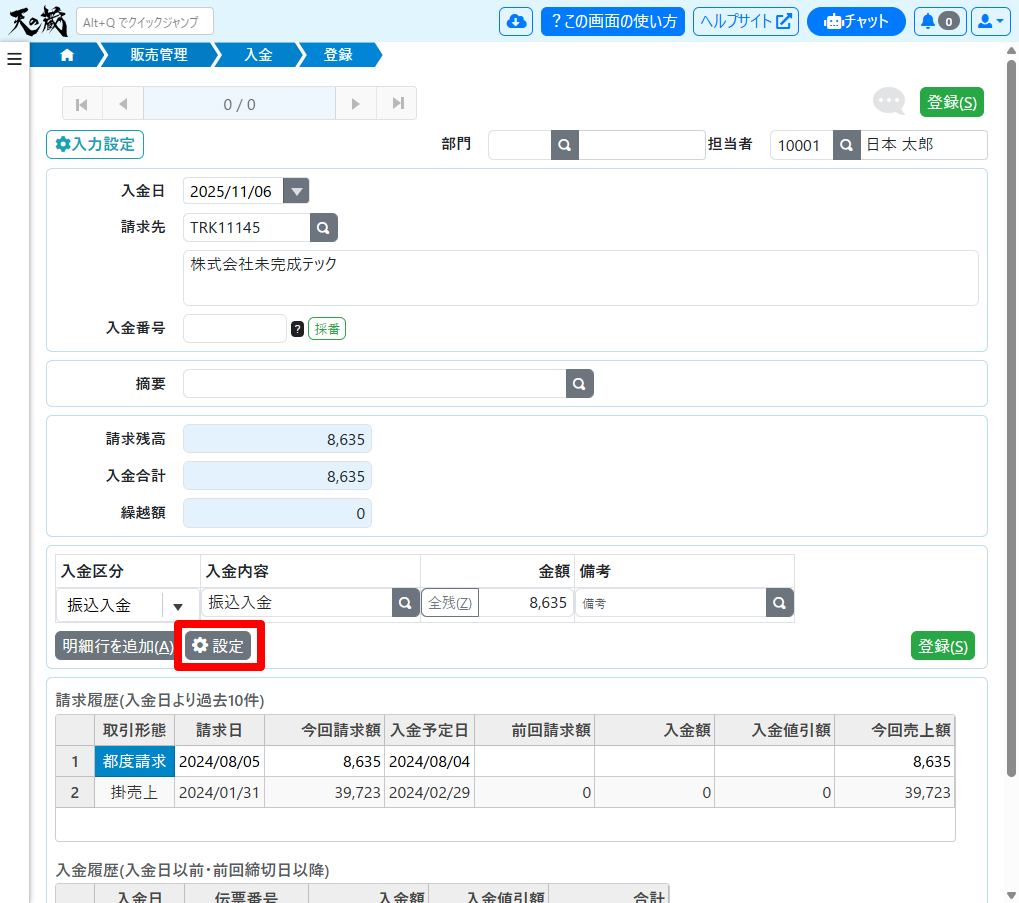This screenshot has height=903, width=1019.
Task: Go to the home breadcrumb icon
Action: coord(67,55)
